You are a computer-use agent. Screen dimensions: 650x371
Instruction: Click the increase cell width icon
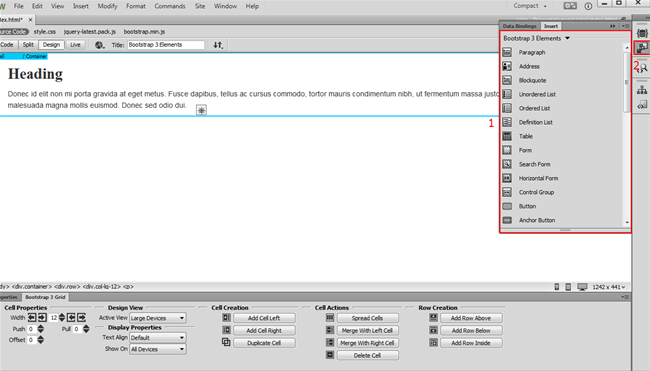click(42, 318)
